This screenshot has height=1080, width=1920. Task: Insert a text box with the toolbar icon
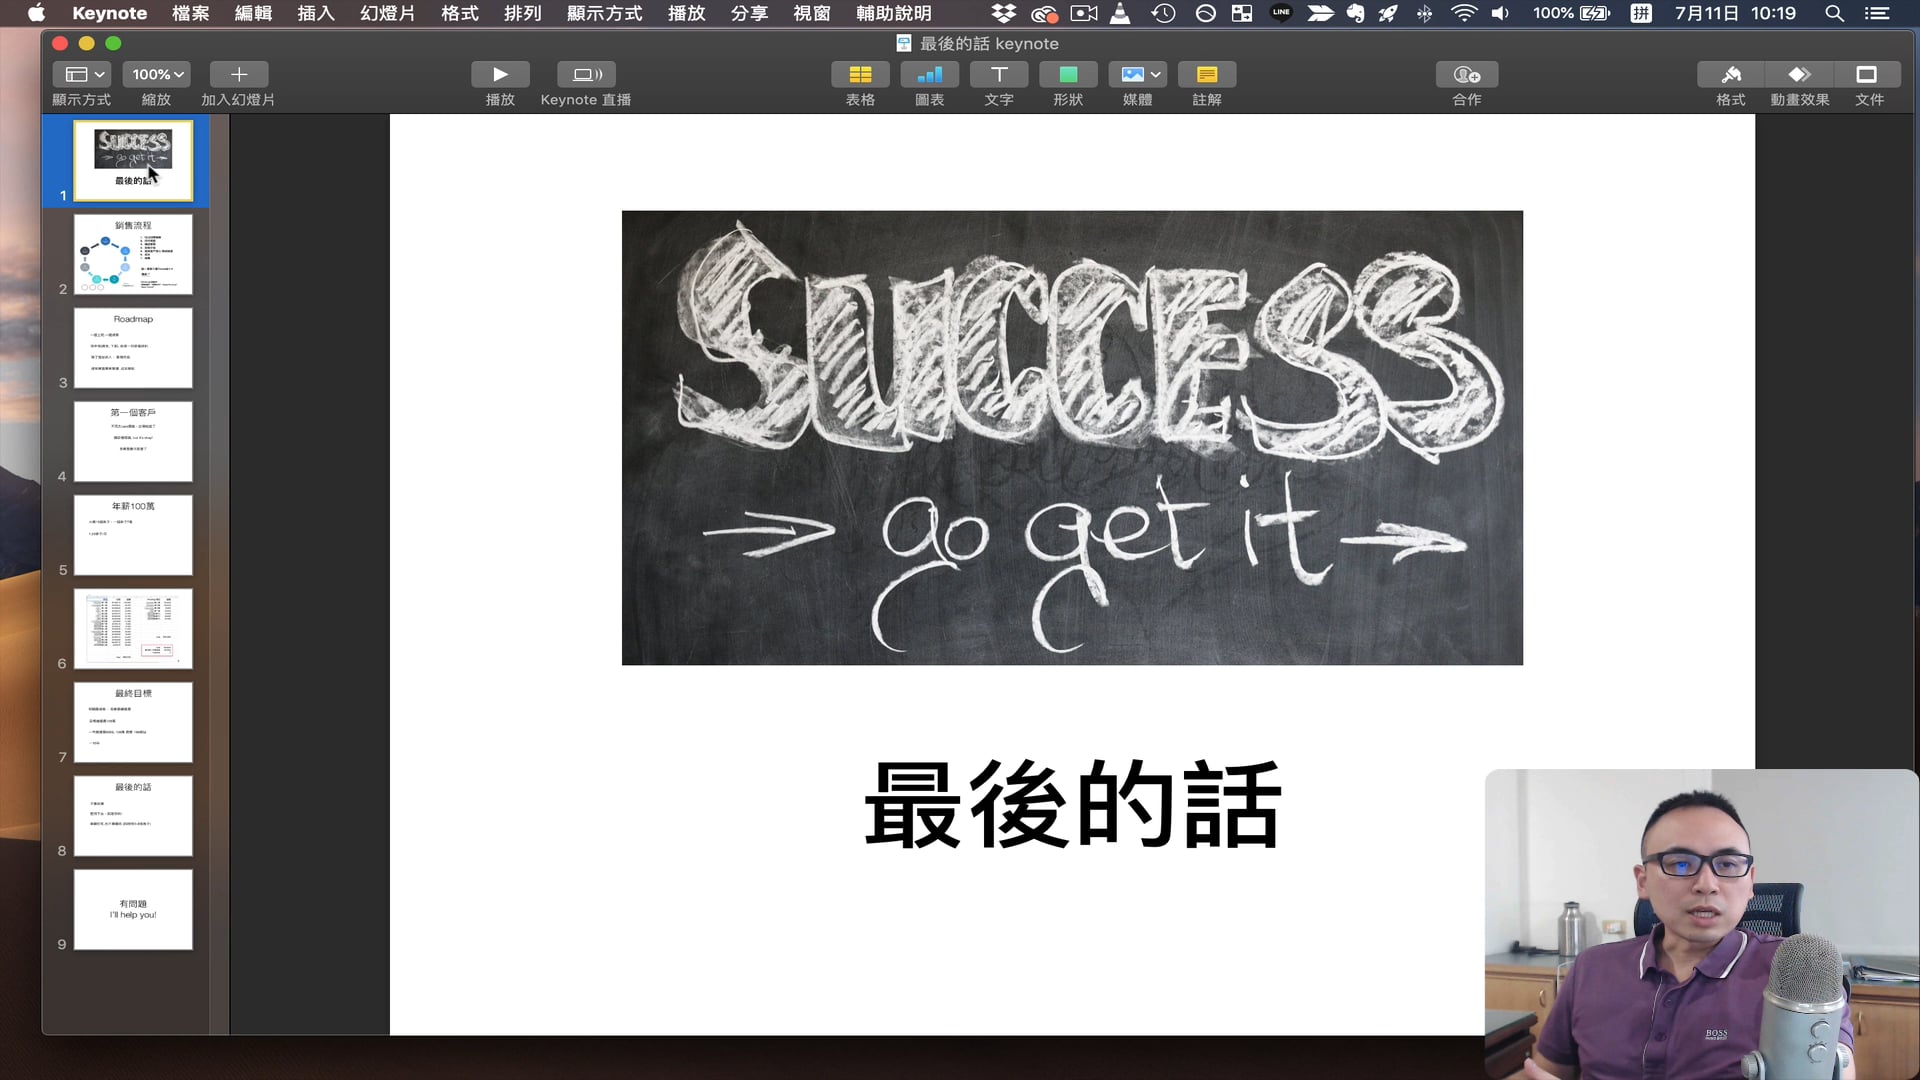point(998,75)
